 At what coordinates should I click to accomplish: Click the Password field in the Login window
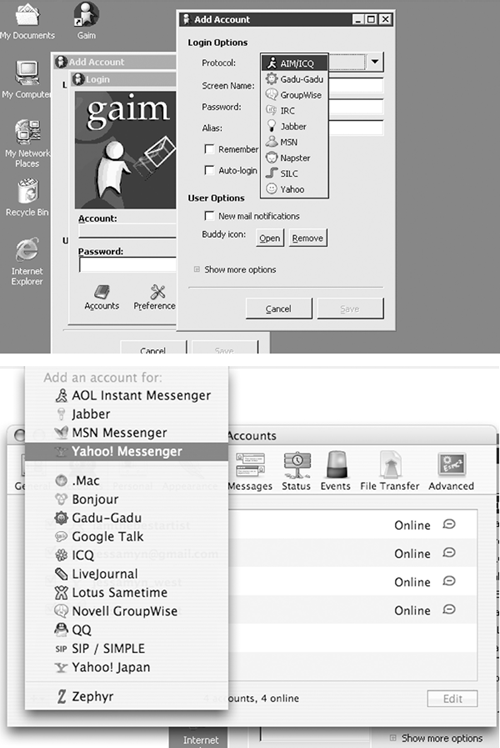pyautogui.click(x=128, y=264)
